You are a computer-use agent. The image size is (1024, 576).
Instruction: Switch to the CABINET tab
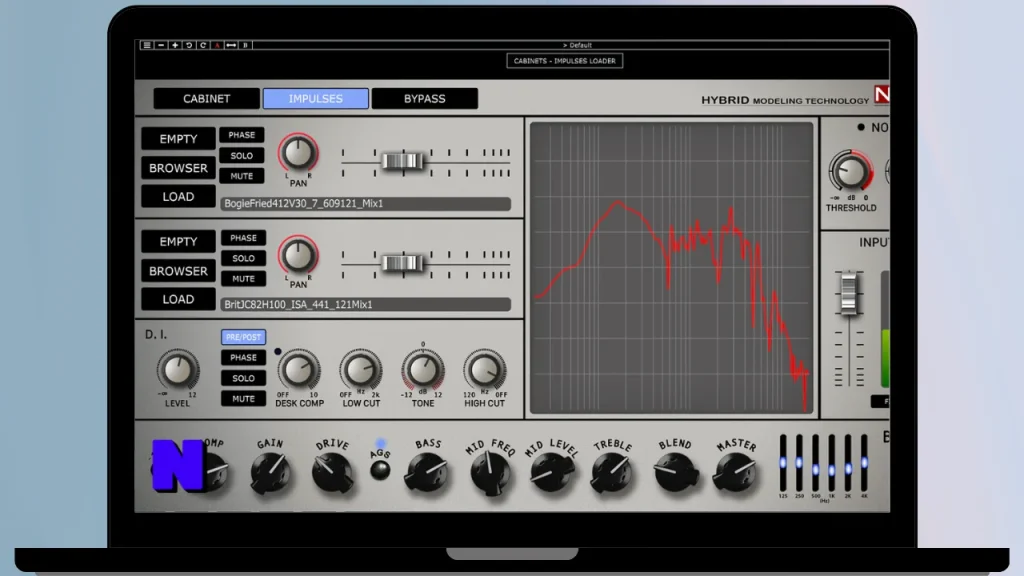tap(206, 99)
